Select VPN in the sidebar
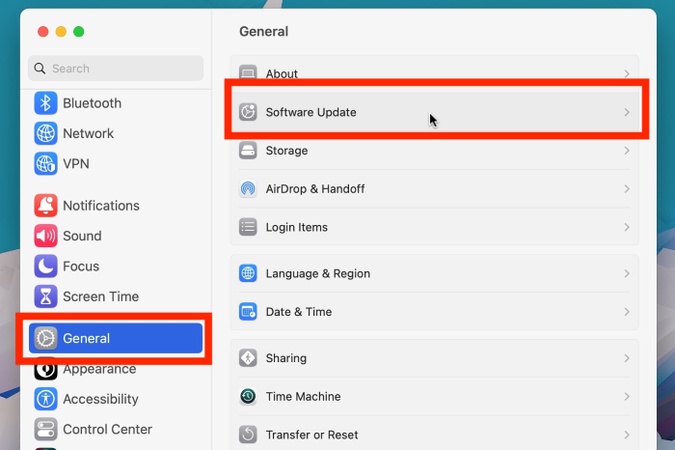The image size is (675, 450). pyautogui.click(x=76, y=163)
